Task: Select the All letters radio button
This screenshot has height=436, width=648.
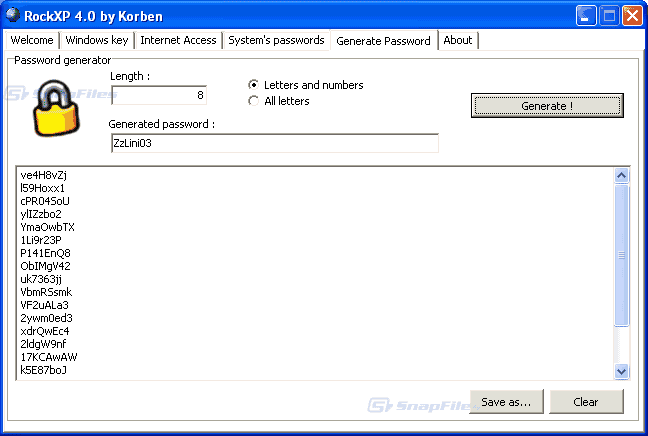Action: [x=253, y=101]
